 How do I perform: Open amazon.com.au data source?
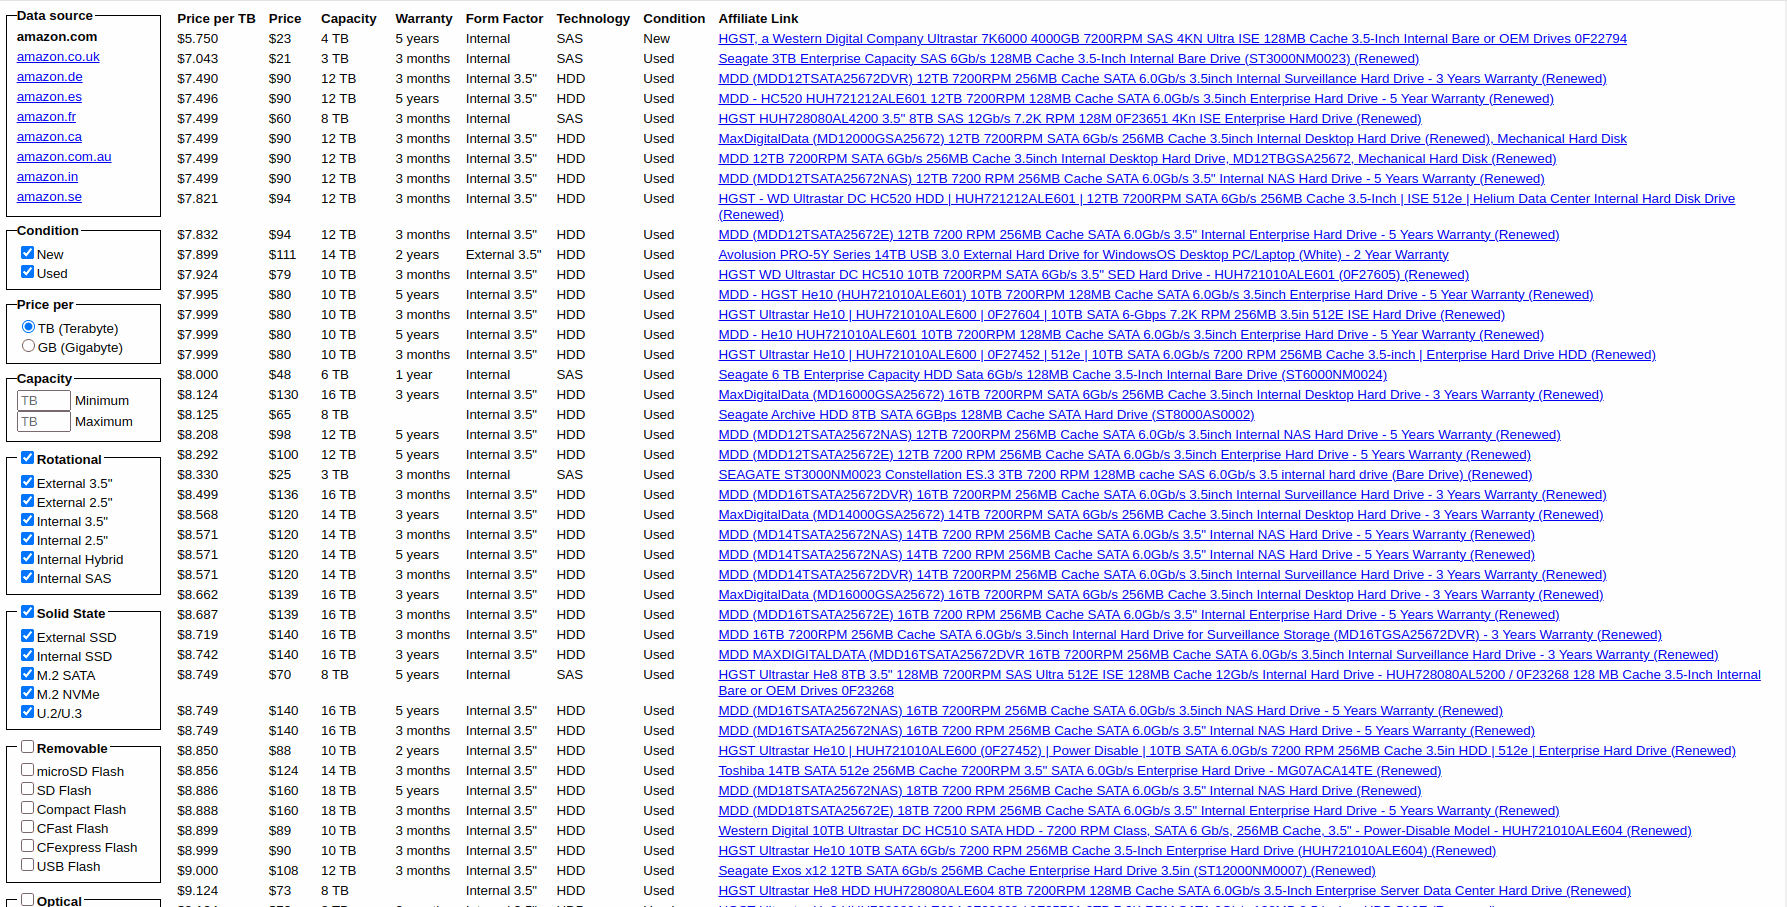64,157
